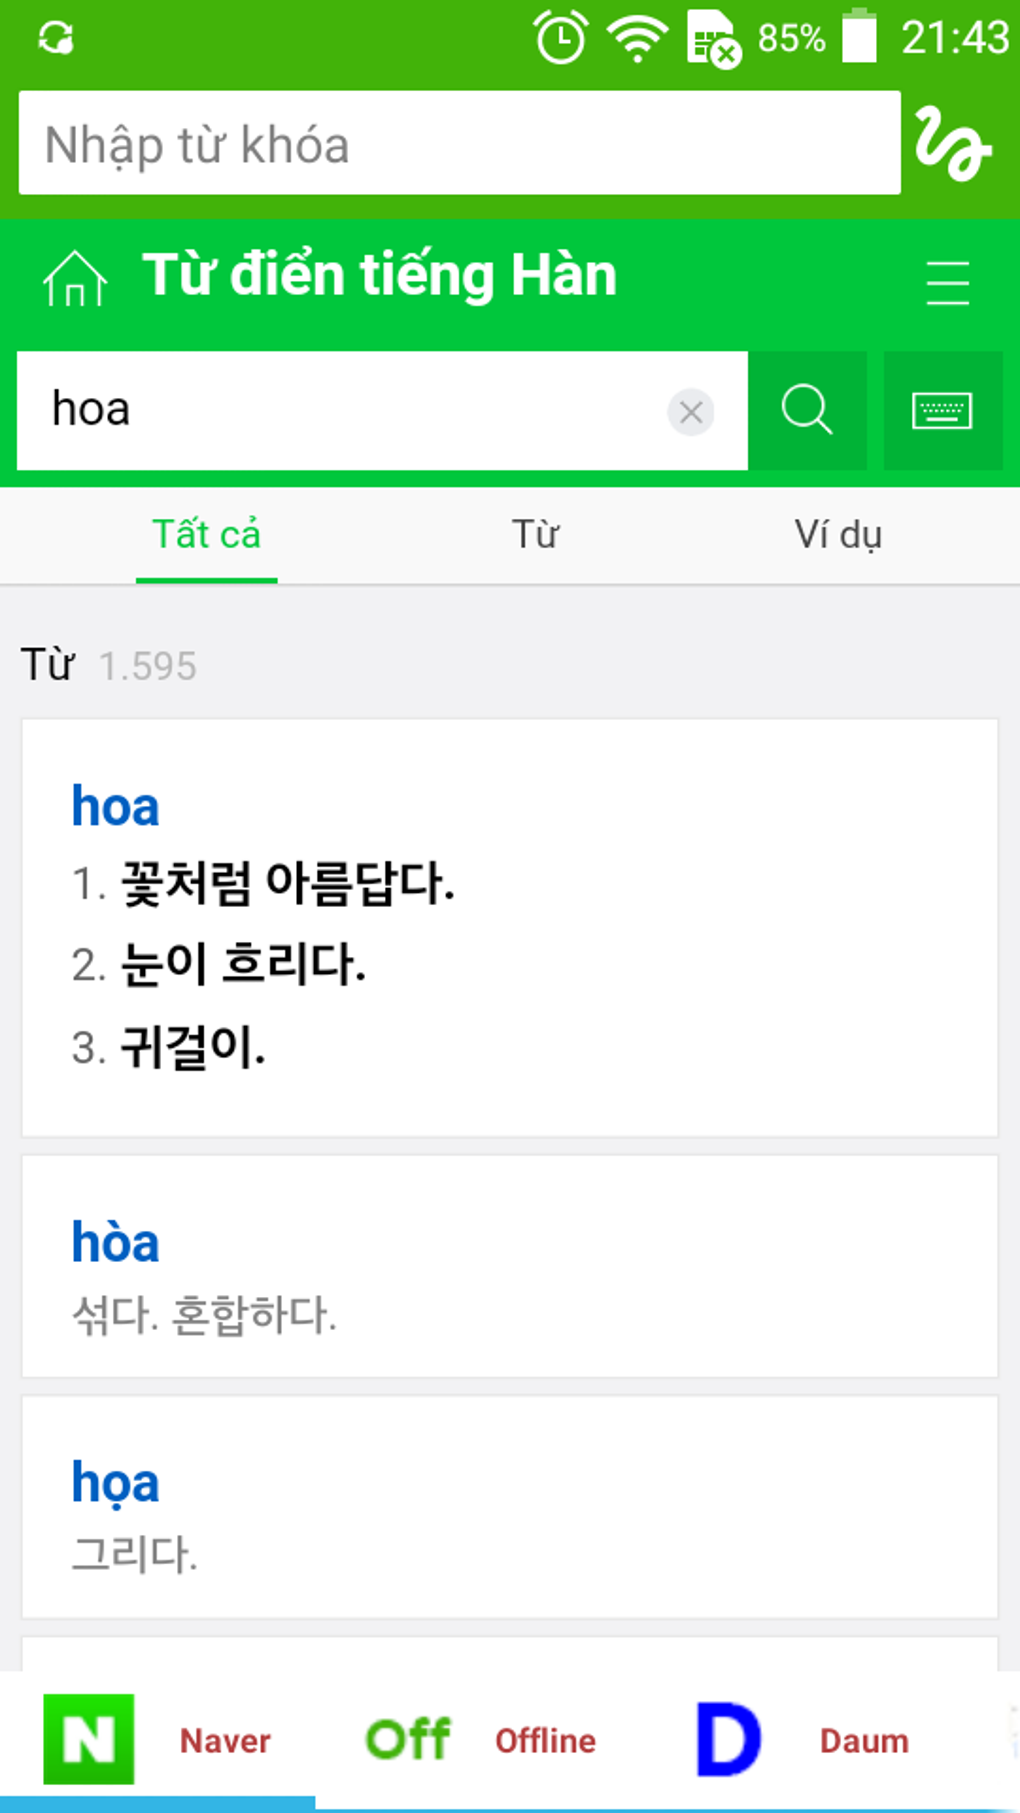Tap the handwriting squiggle icon at top right

(x=953, y=144)
